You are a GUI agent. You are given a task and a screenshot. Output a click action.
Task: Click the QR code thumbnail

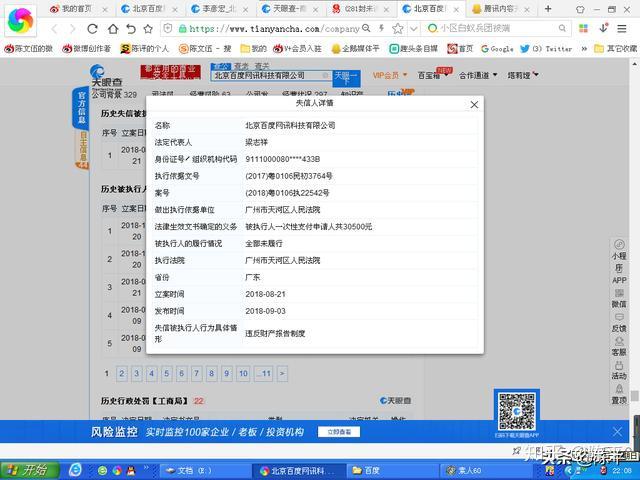tap(516, 411)
